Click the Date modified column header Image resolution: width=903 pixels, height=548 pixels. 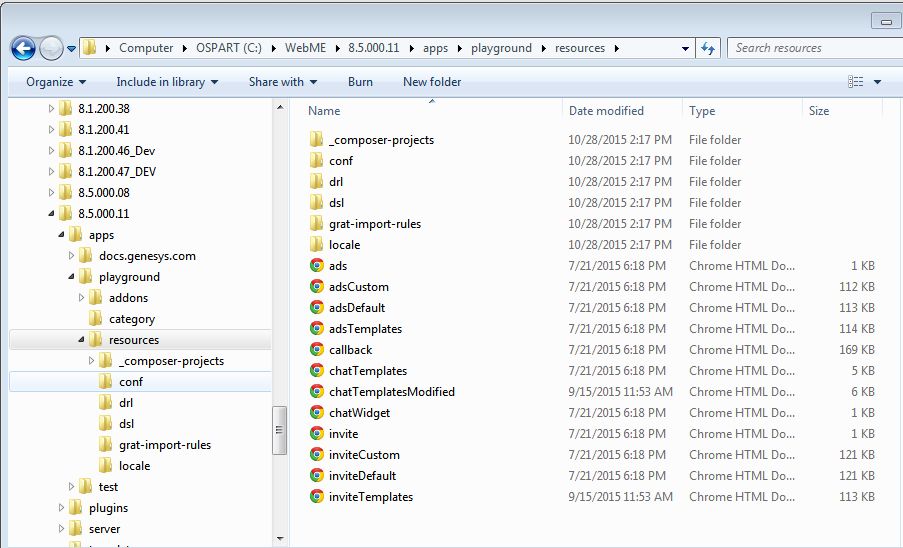[606, 111]
